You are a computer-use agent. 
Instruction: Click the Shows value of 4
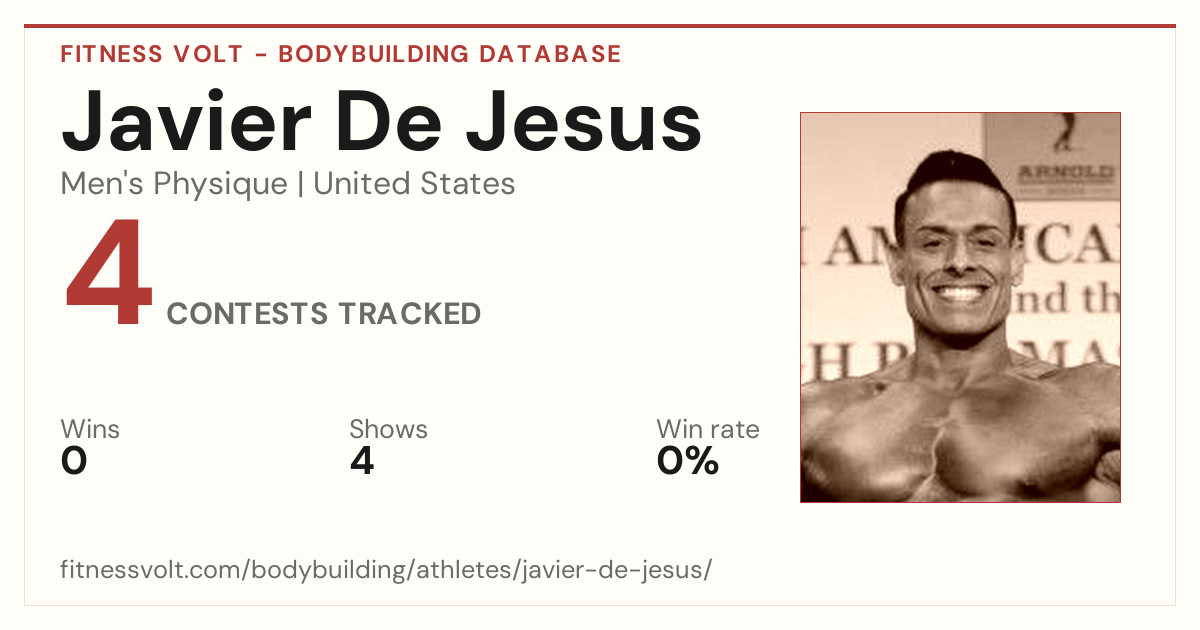click(x=362, y=461)
